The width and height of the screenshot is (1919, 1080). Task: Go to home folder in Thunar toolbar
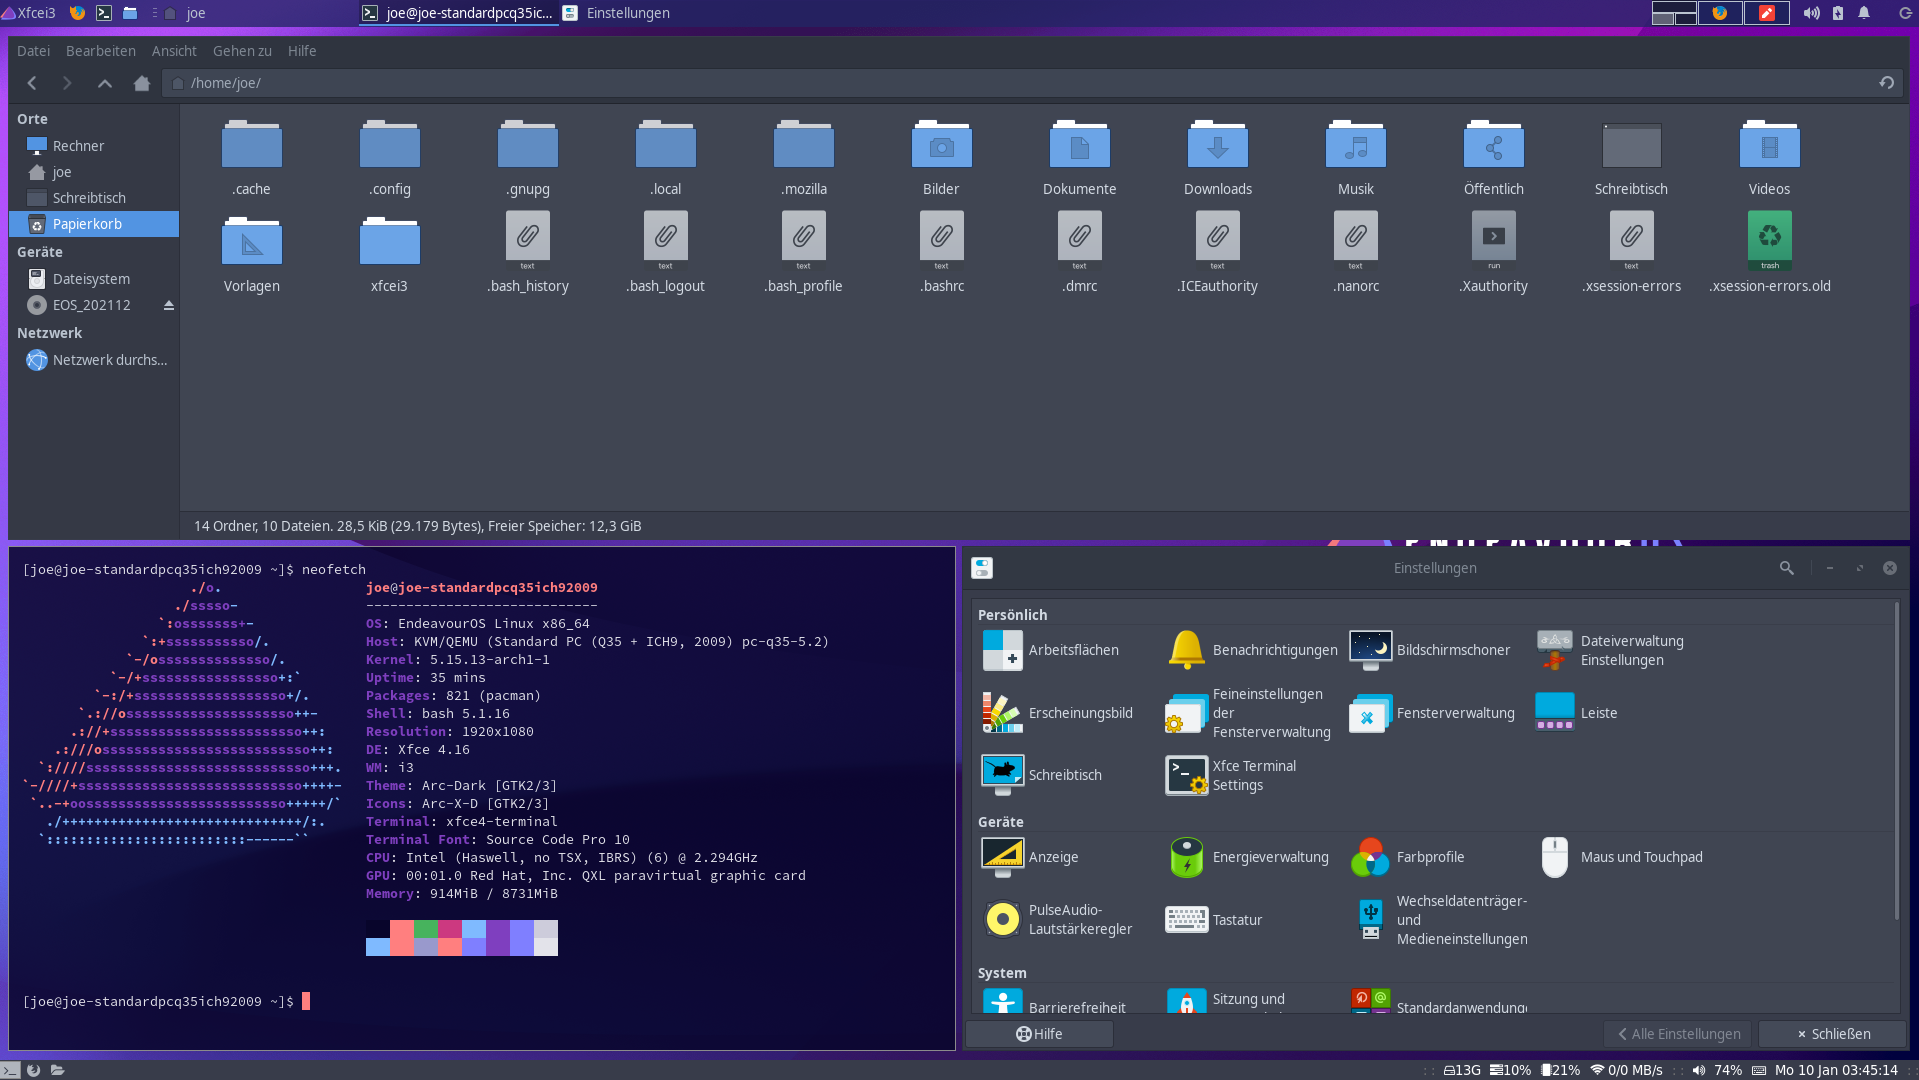click(141, 83)
